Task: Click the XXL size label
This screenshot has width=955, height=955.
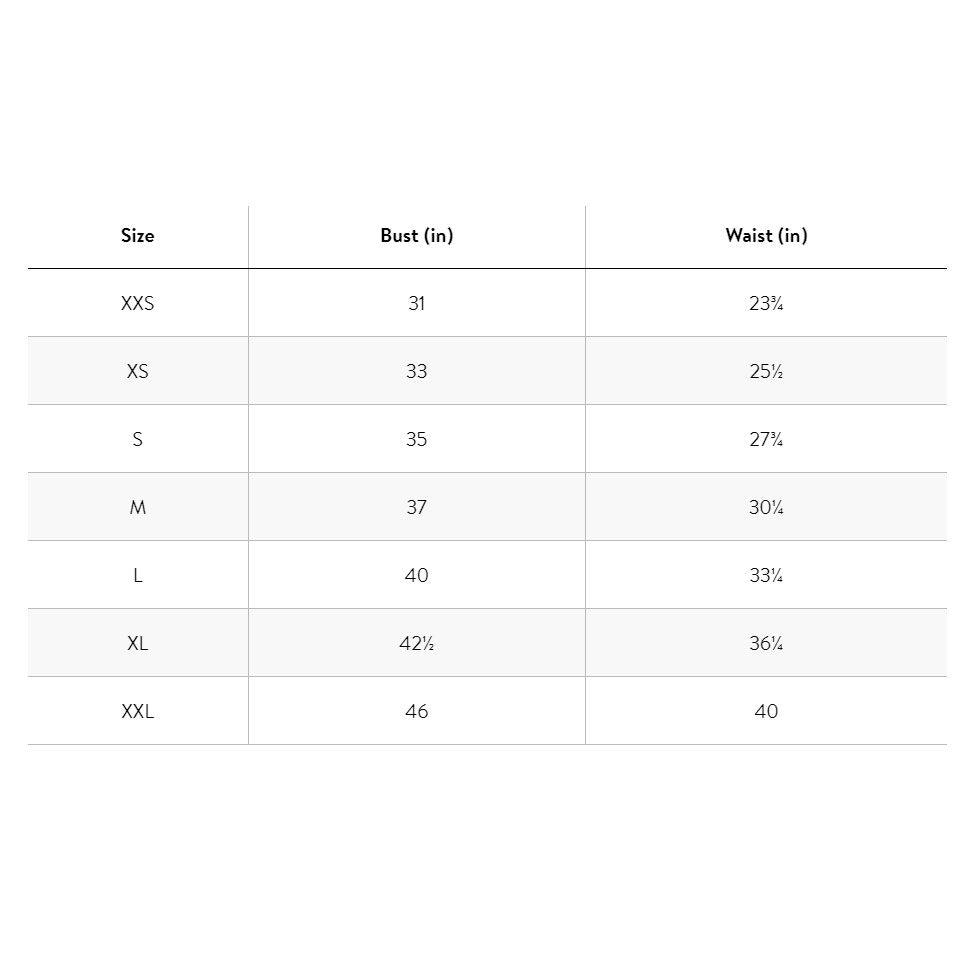Action: [138, 711]
